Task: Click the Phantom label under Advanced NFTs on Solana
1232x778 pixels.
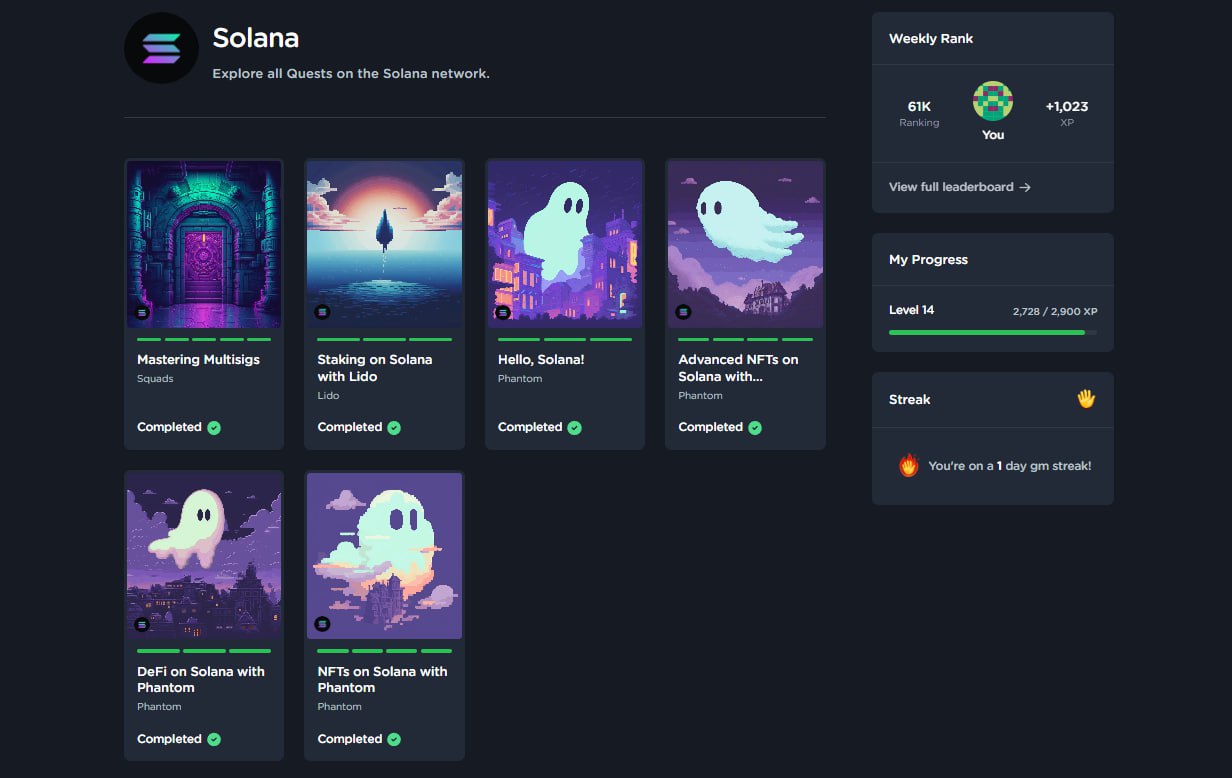Action: tap(700, 396)
